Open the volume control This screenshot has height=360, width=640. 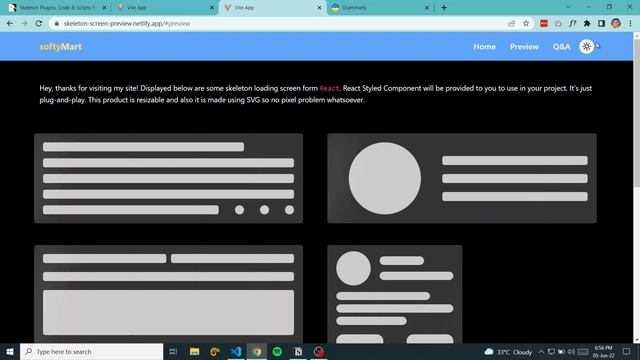pos(571,351)
